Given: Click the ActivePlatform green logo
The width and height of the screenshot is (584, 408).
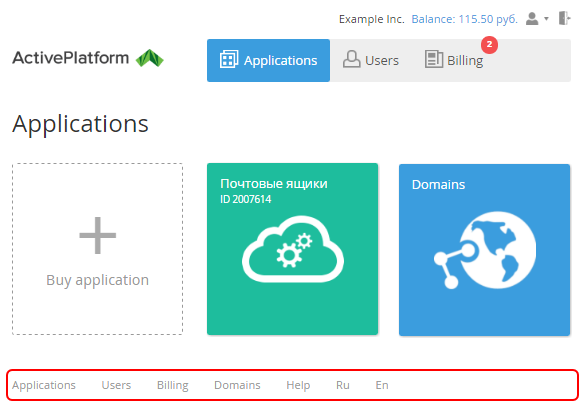Looking at the screenshot, I should (x=149, y=58).
